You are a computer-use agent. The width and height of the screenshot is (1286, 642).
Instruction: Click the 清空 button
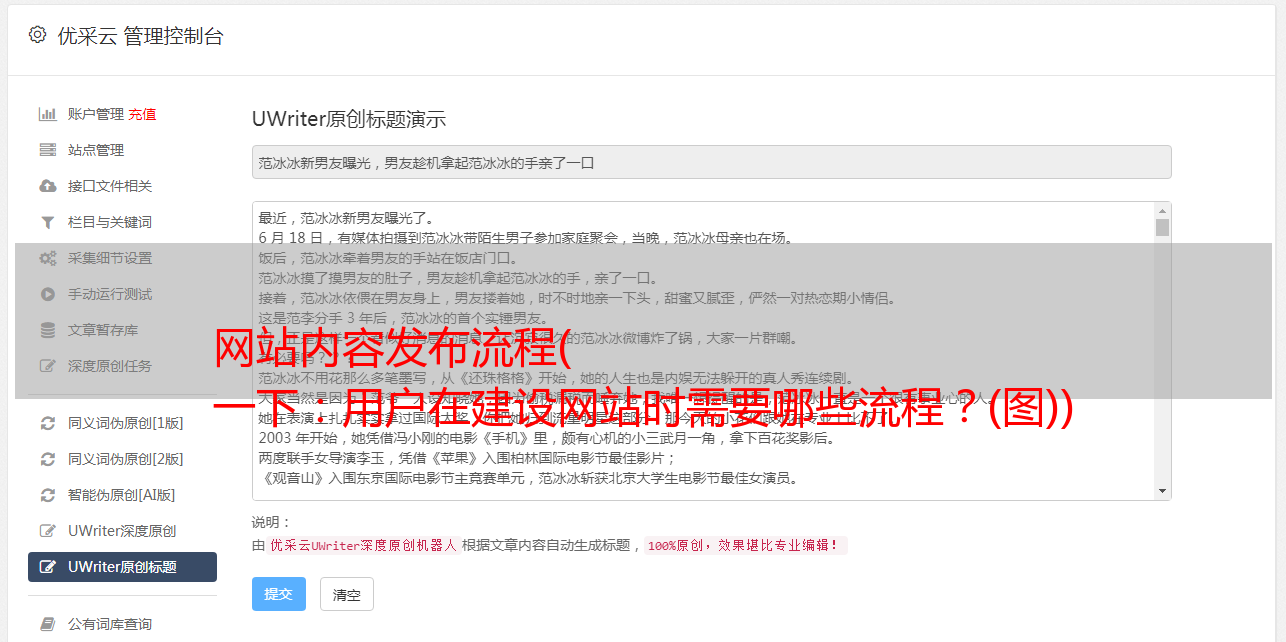(347, 594)
